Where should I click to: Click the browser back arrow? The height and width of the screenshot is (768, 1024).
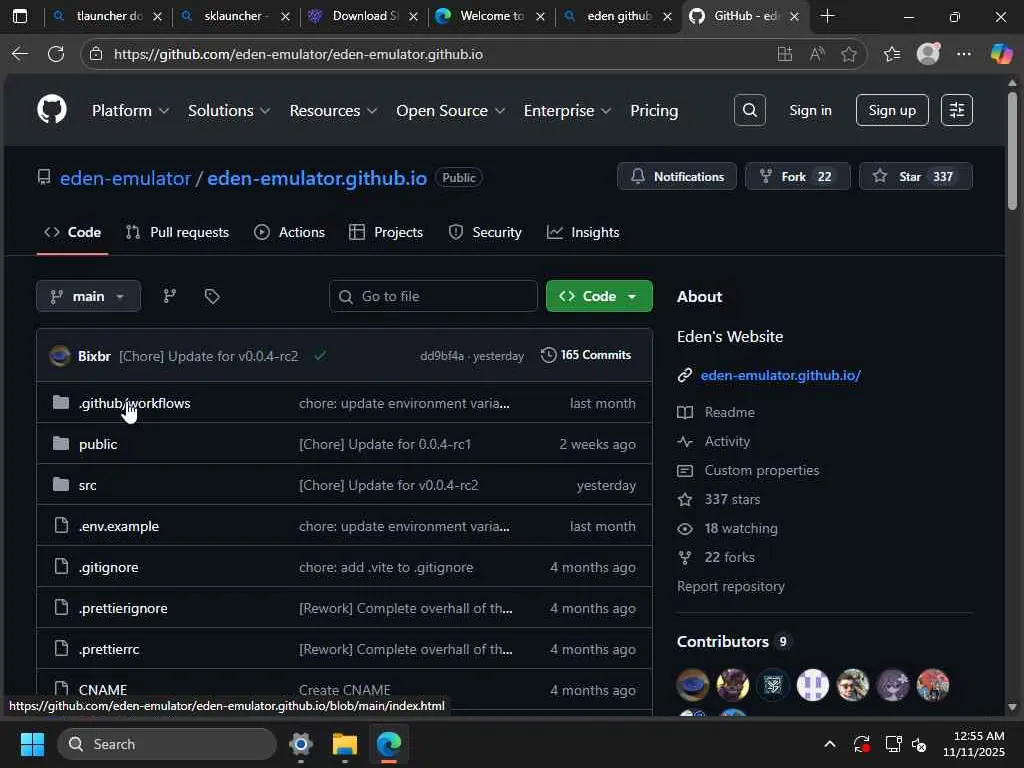[20, 54]
